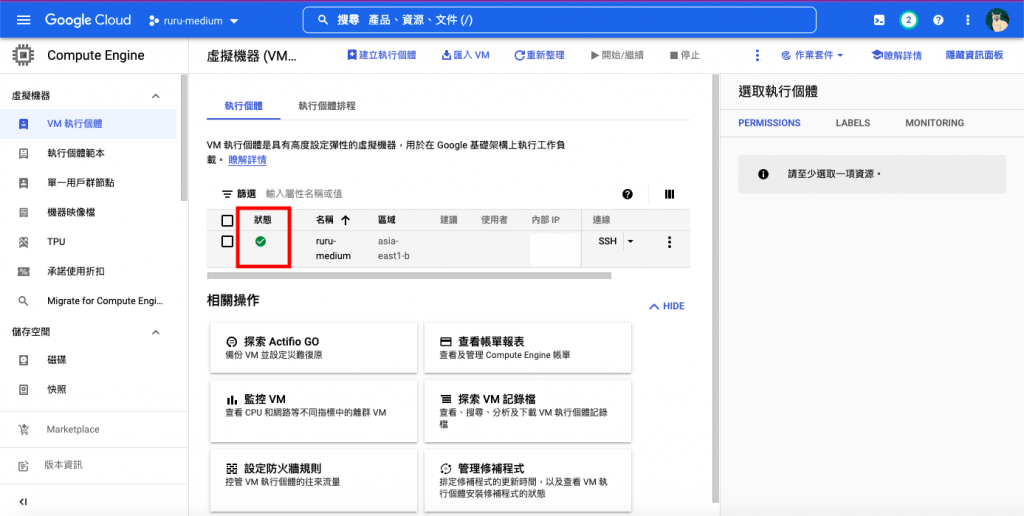This screenshot has height=516, width=1024.
Task: Click SSH connect button for ruru-medium
Action: pyautogui.click(x=607, y=241)
